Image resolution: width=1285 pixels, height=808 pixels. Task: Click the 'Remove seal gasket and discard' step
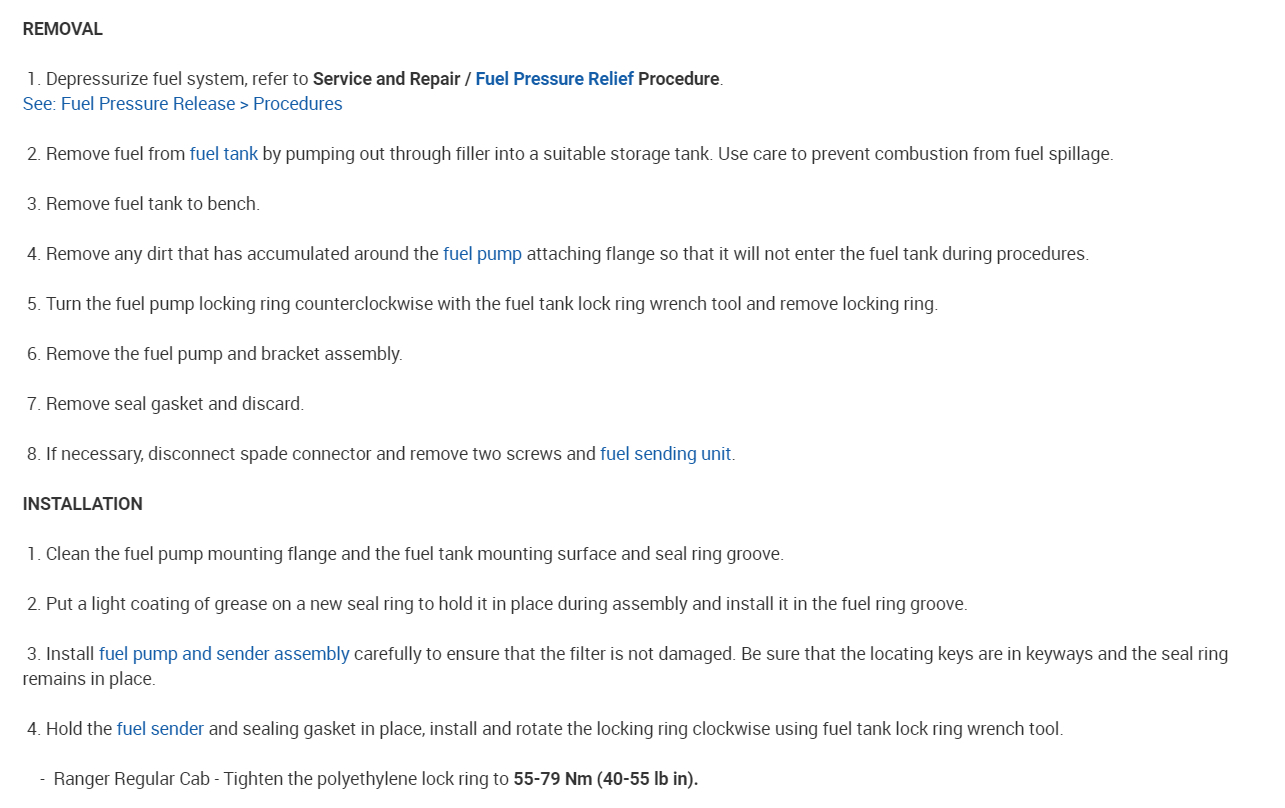[x=174, y=404]
